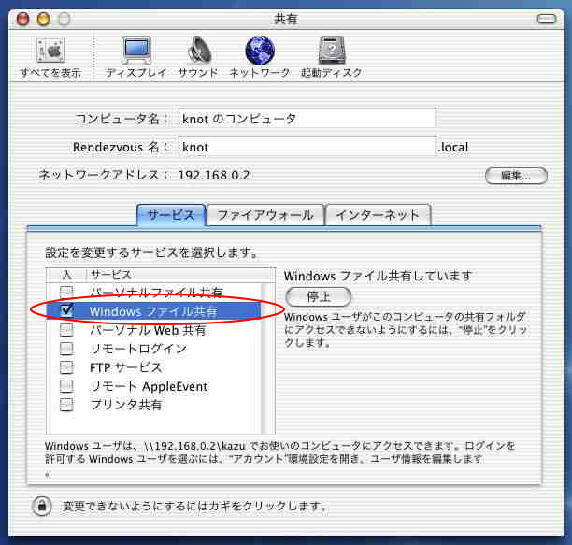
Task: Click the コンピュータ名 input field
Action: tap(307, 118)
